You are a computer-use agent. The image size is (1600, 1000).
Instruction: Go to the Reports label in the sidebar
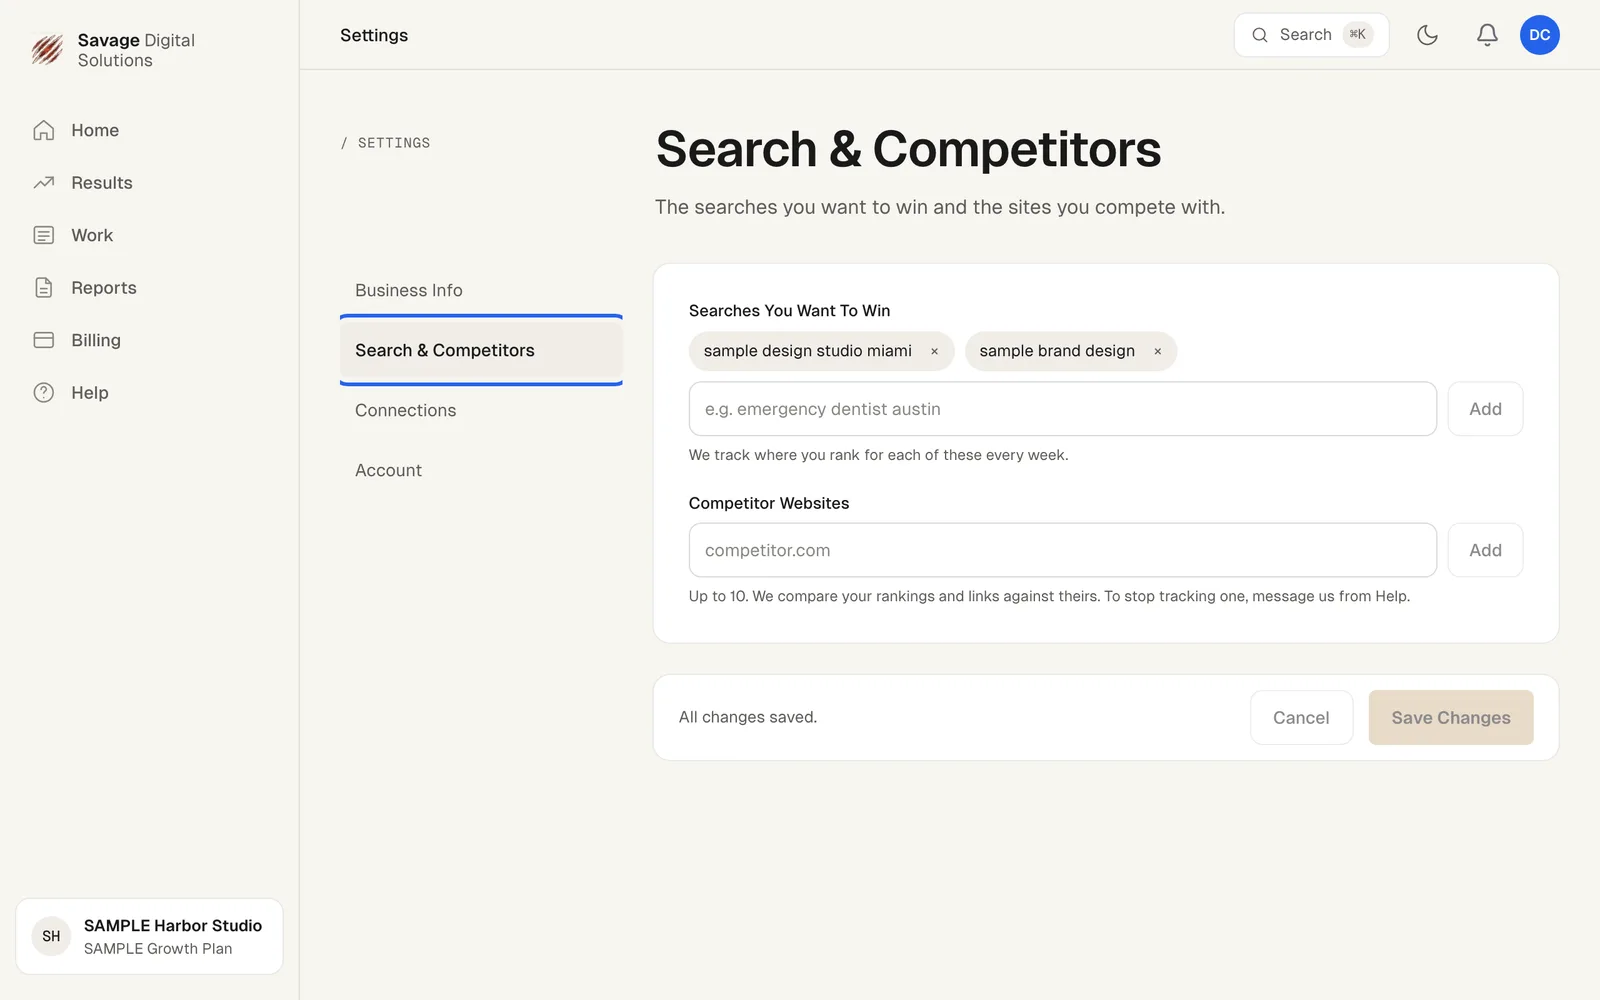click(x=104, y=288)
